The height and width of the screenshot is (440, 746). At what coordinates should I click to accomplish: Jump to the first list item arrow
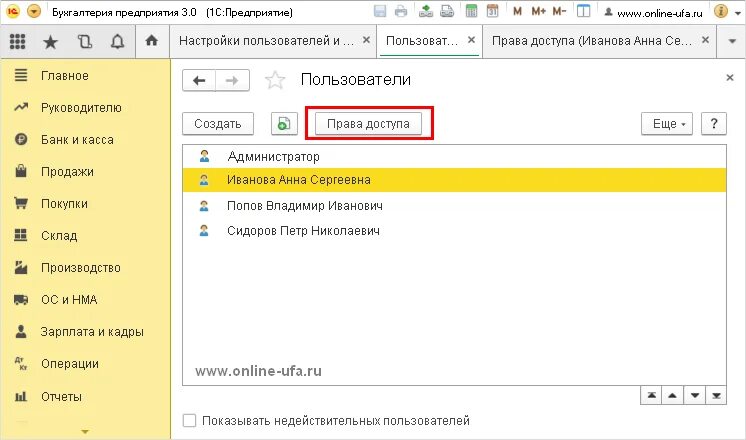click(651, 395)
